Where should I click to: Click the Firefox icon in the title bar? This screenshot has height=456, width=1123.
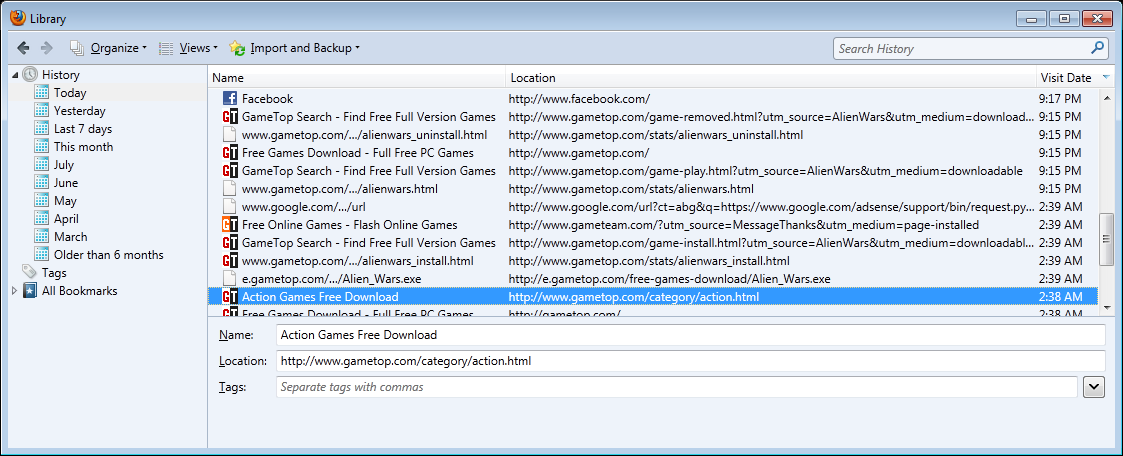pos(18,17)
